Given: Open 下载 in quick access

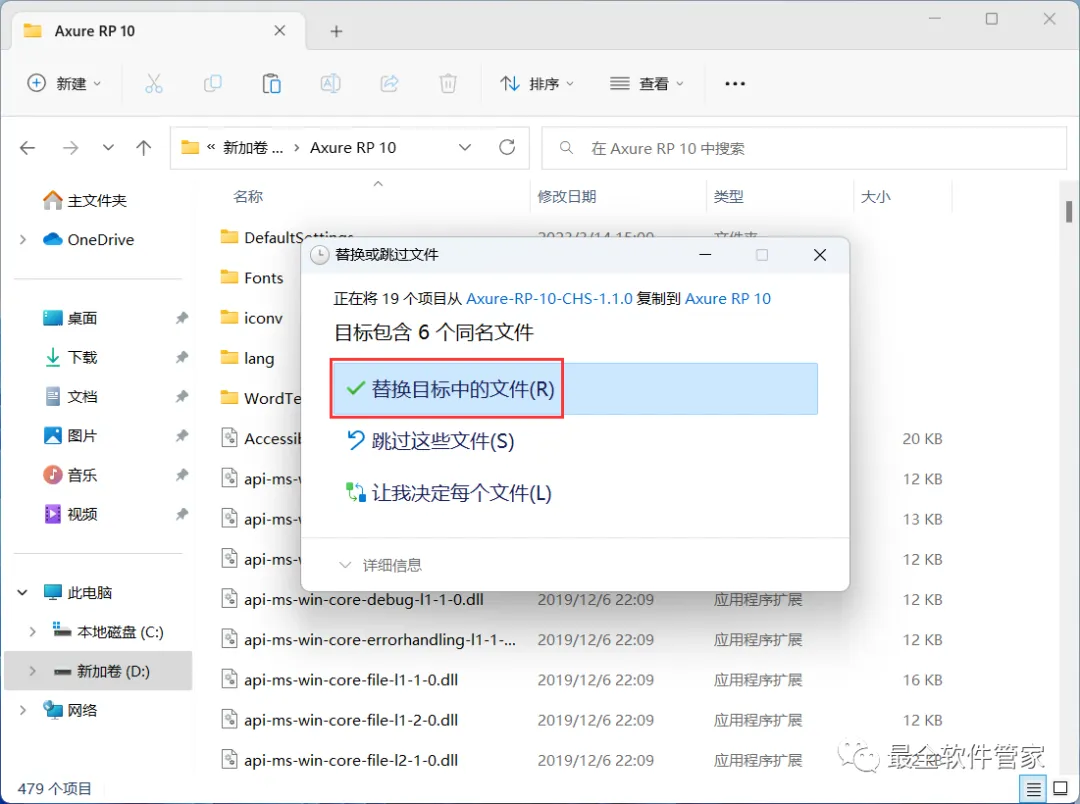Looking at the screenshot, I should pos(82,358).
